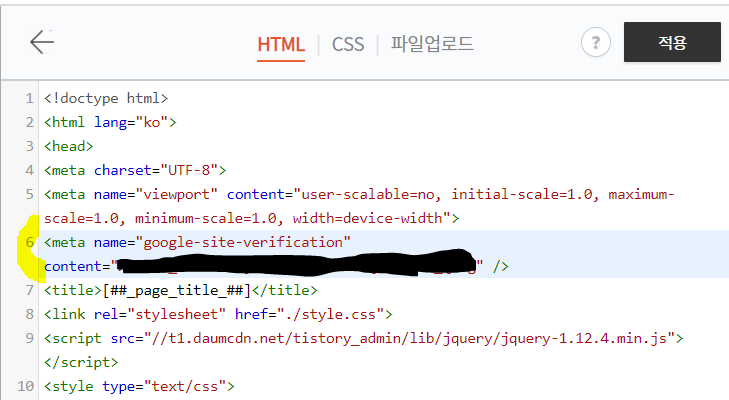Switch to the CSS tab
The width and height of the screenshot is (729, 400).
click(x=348, y=45)
